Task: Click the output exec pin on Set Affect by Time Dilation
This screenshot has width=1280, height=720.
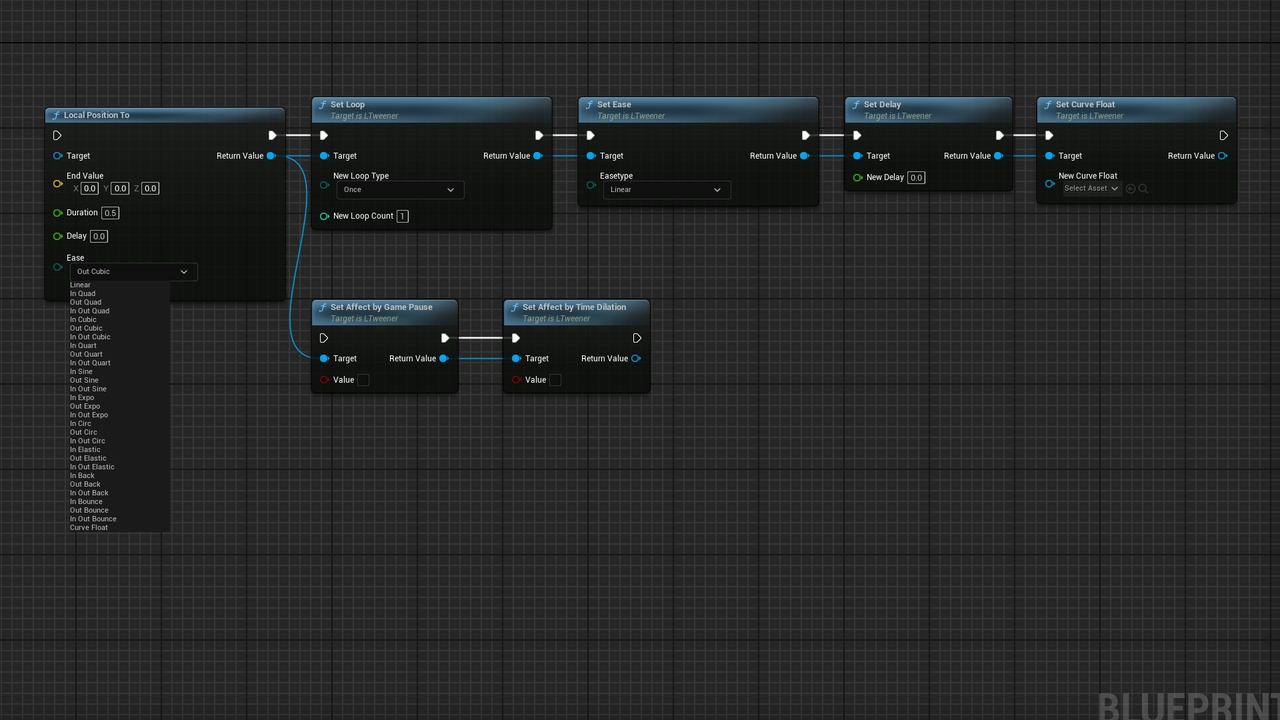Action: click(x=637, y=338)
